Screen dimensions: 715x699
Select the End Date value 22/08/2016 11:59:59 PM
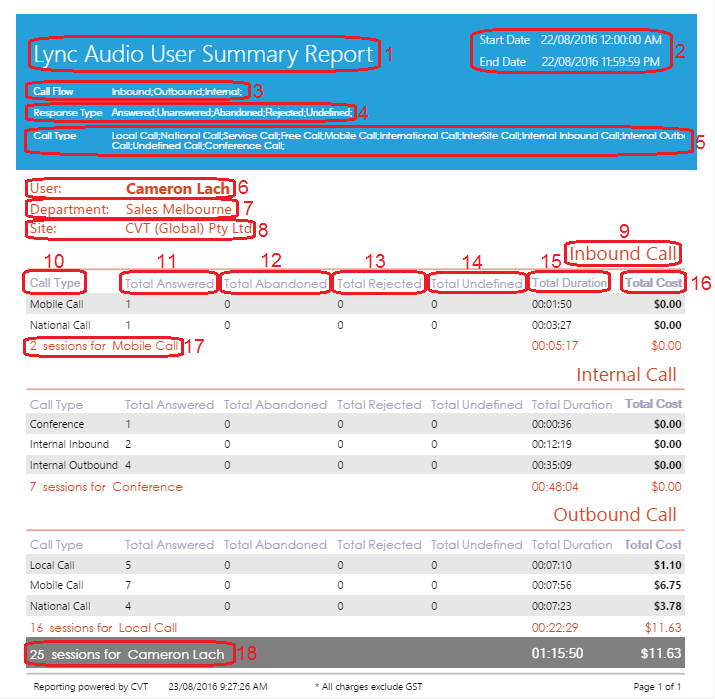(x=601, y=62)
